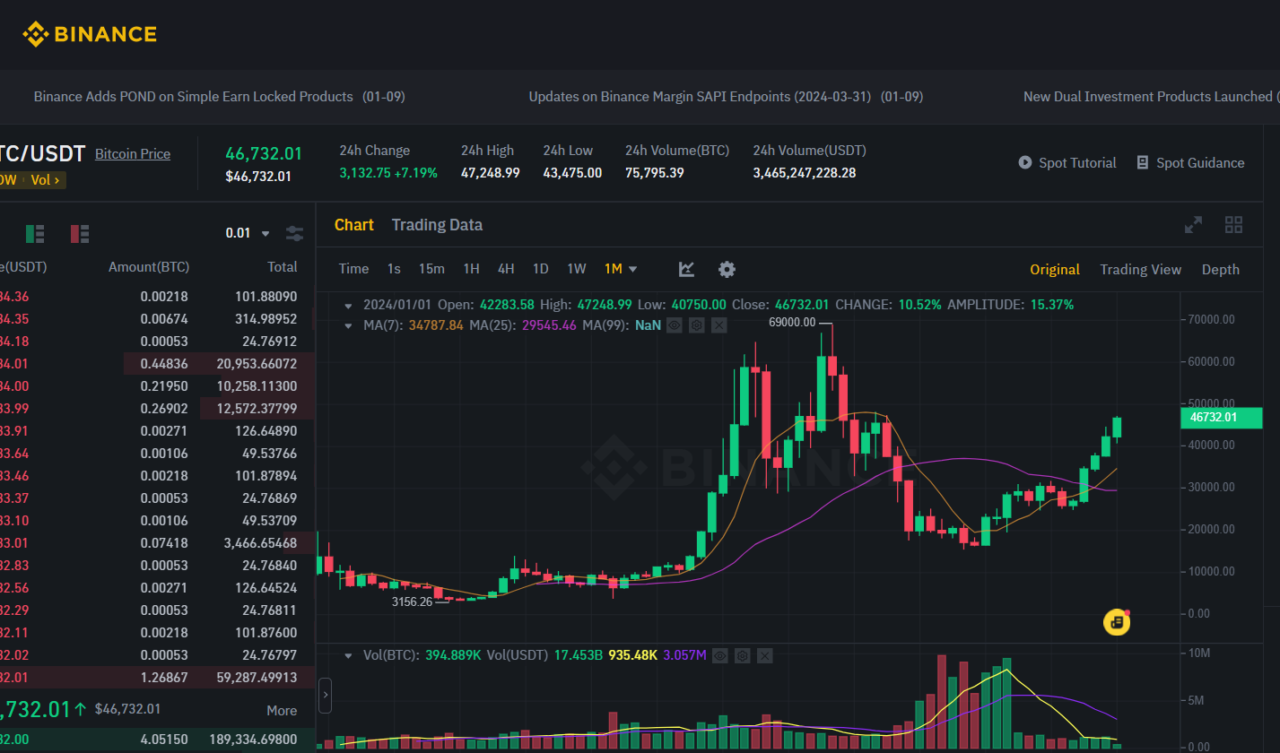Show only sell orders with red order book icon
The height and width of the screenshot is (753, 1280).
coord(80,234)
